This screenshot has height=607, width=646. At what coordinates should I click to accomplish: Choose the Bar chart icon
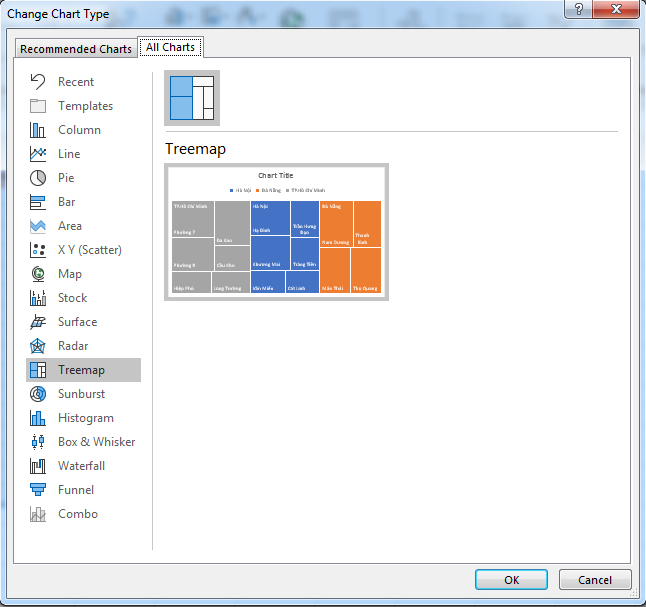[38, 202]
